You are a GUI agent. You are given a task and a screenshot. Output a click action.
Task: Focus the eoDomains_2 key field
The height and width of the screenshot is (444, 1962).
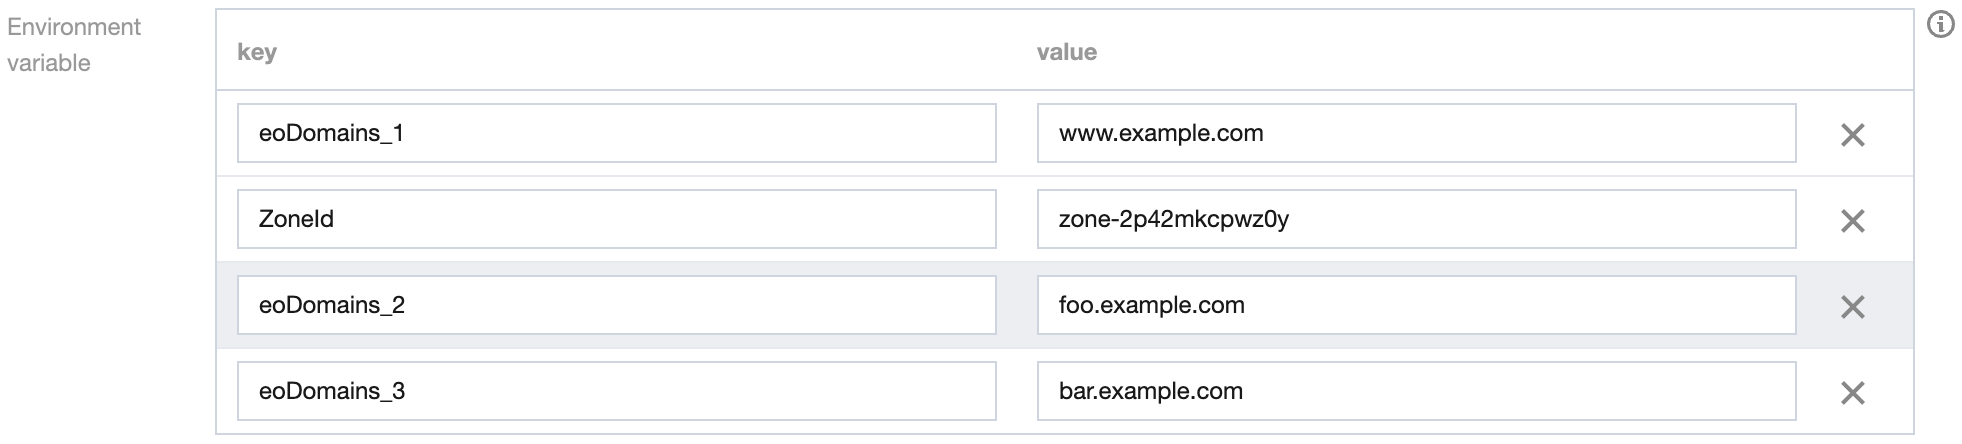[616, 305]
